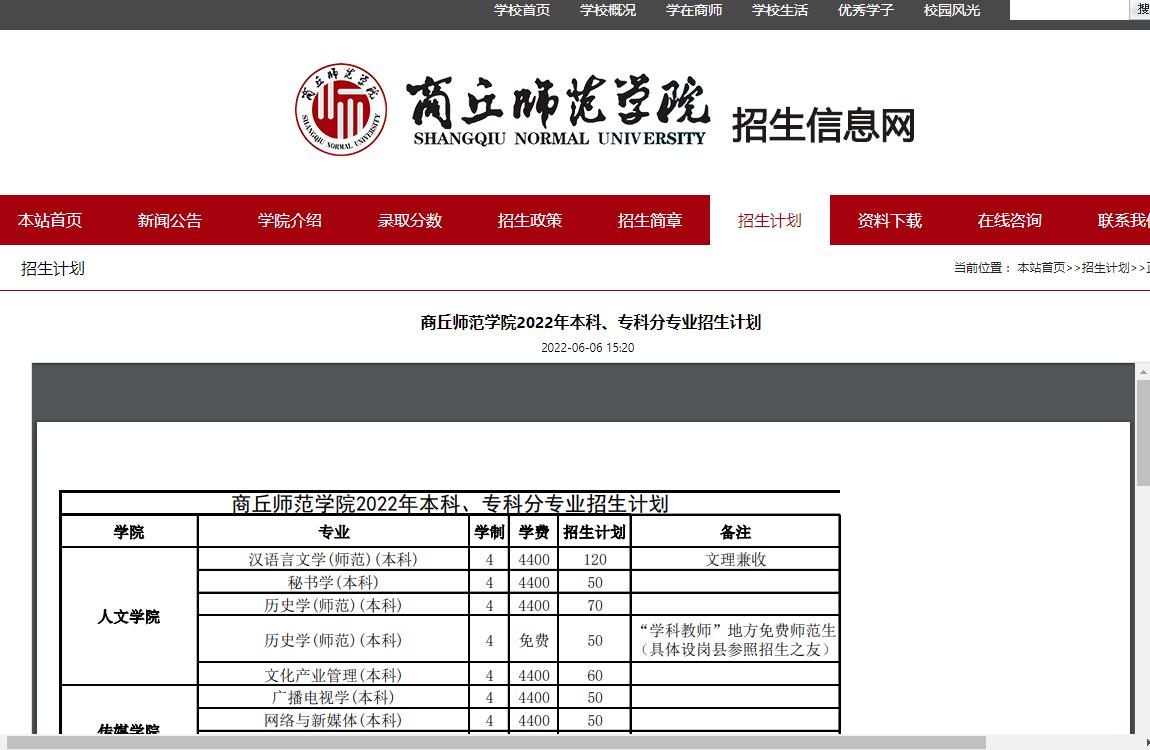The height and width of the screenshot is (750, 1150).
Task: Open 学院介绍 navigation tab
Action: pos(290,220)
